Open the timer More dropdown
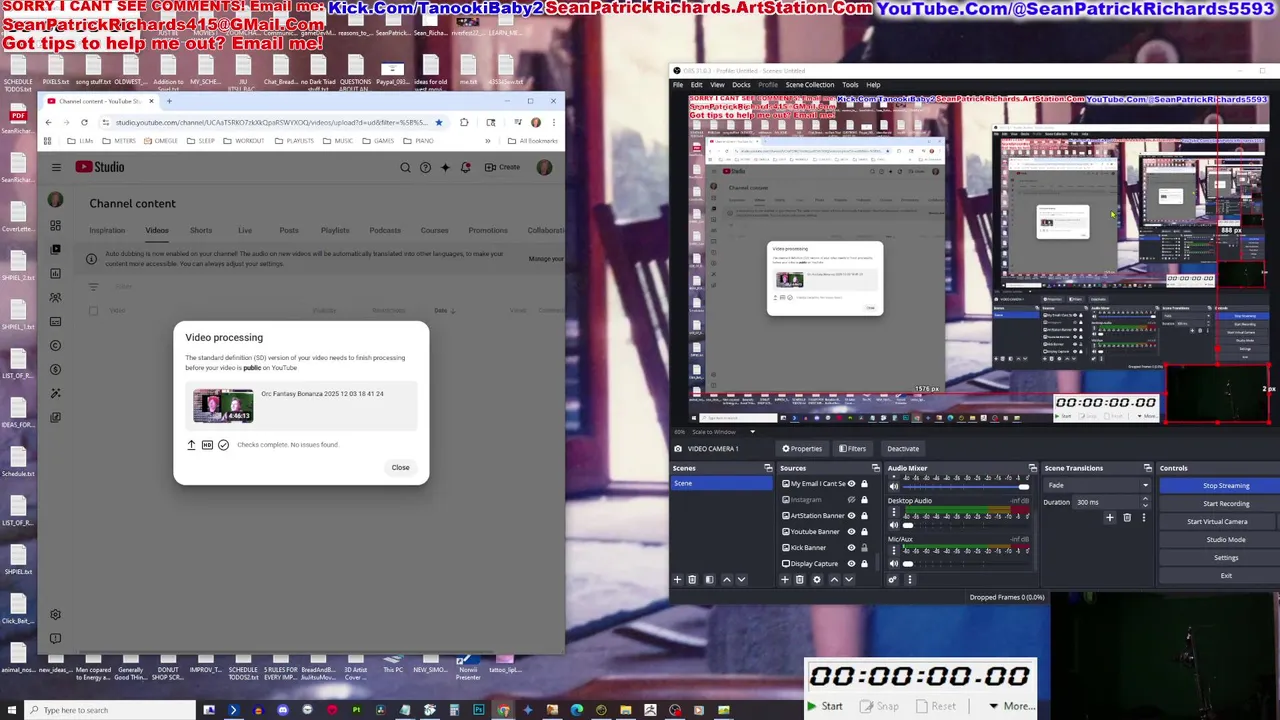This screenshot has height=720, width=1280. pyautogui.click(x=1011, y=706)
